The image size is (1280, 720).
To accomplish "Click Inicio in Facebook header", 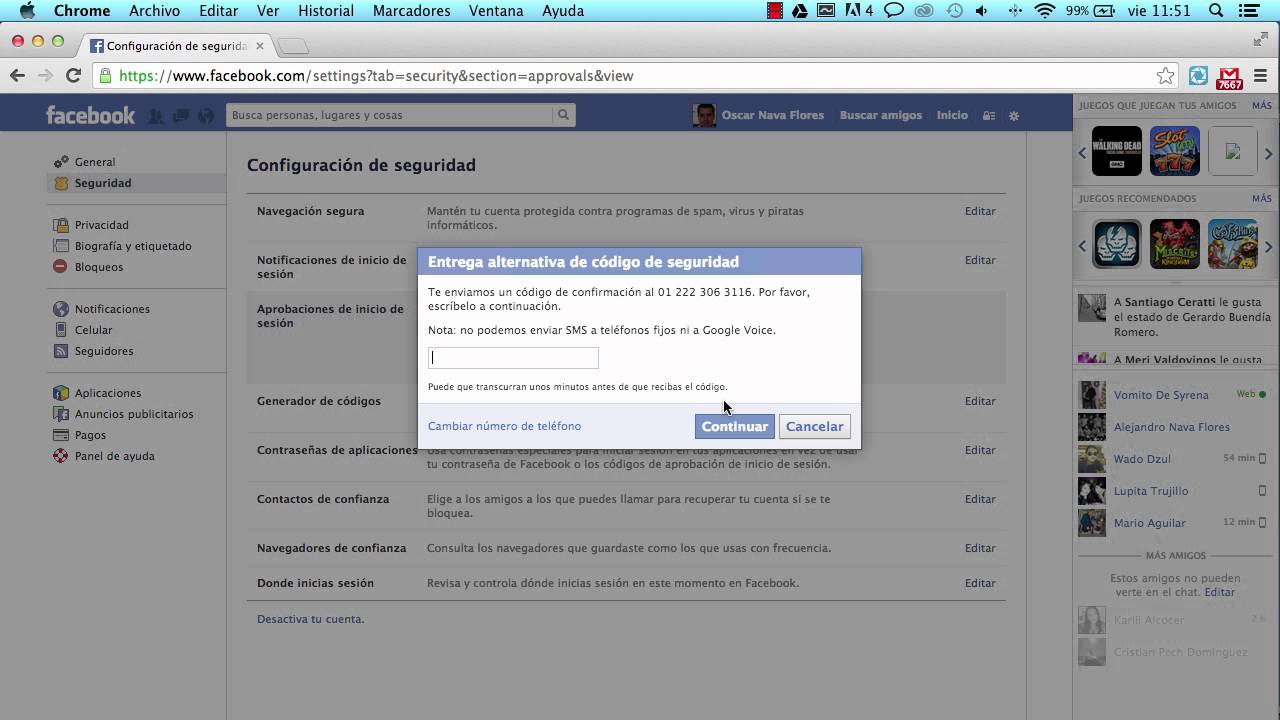I will 952,115.
